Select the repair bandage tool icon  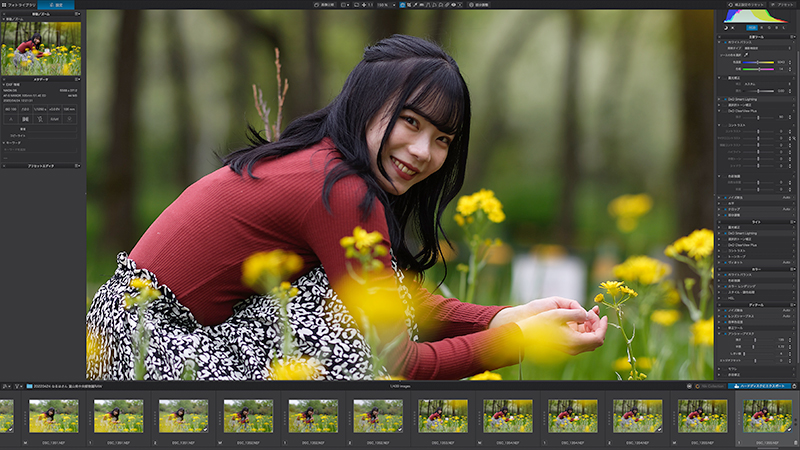point(446,5)
